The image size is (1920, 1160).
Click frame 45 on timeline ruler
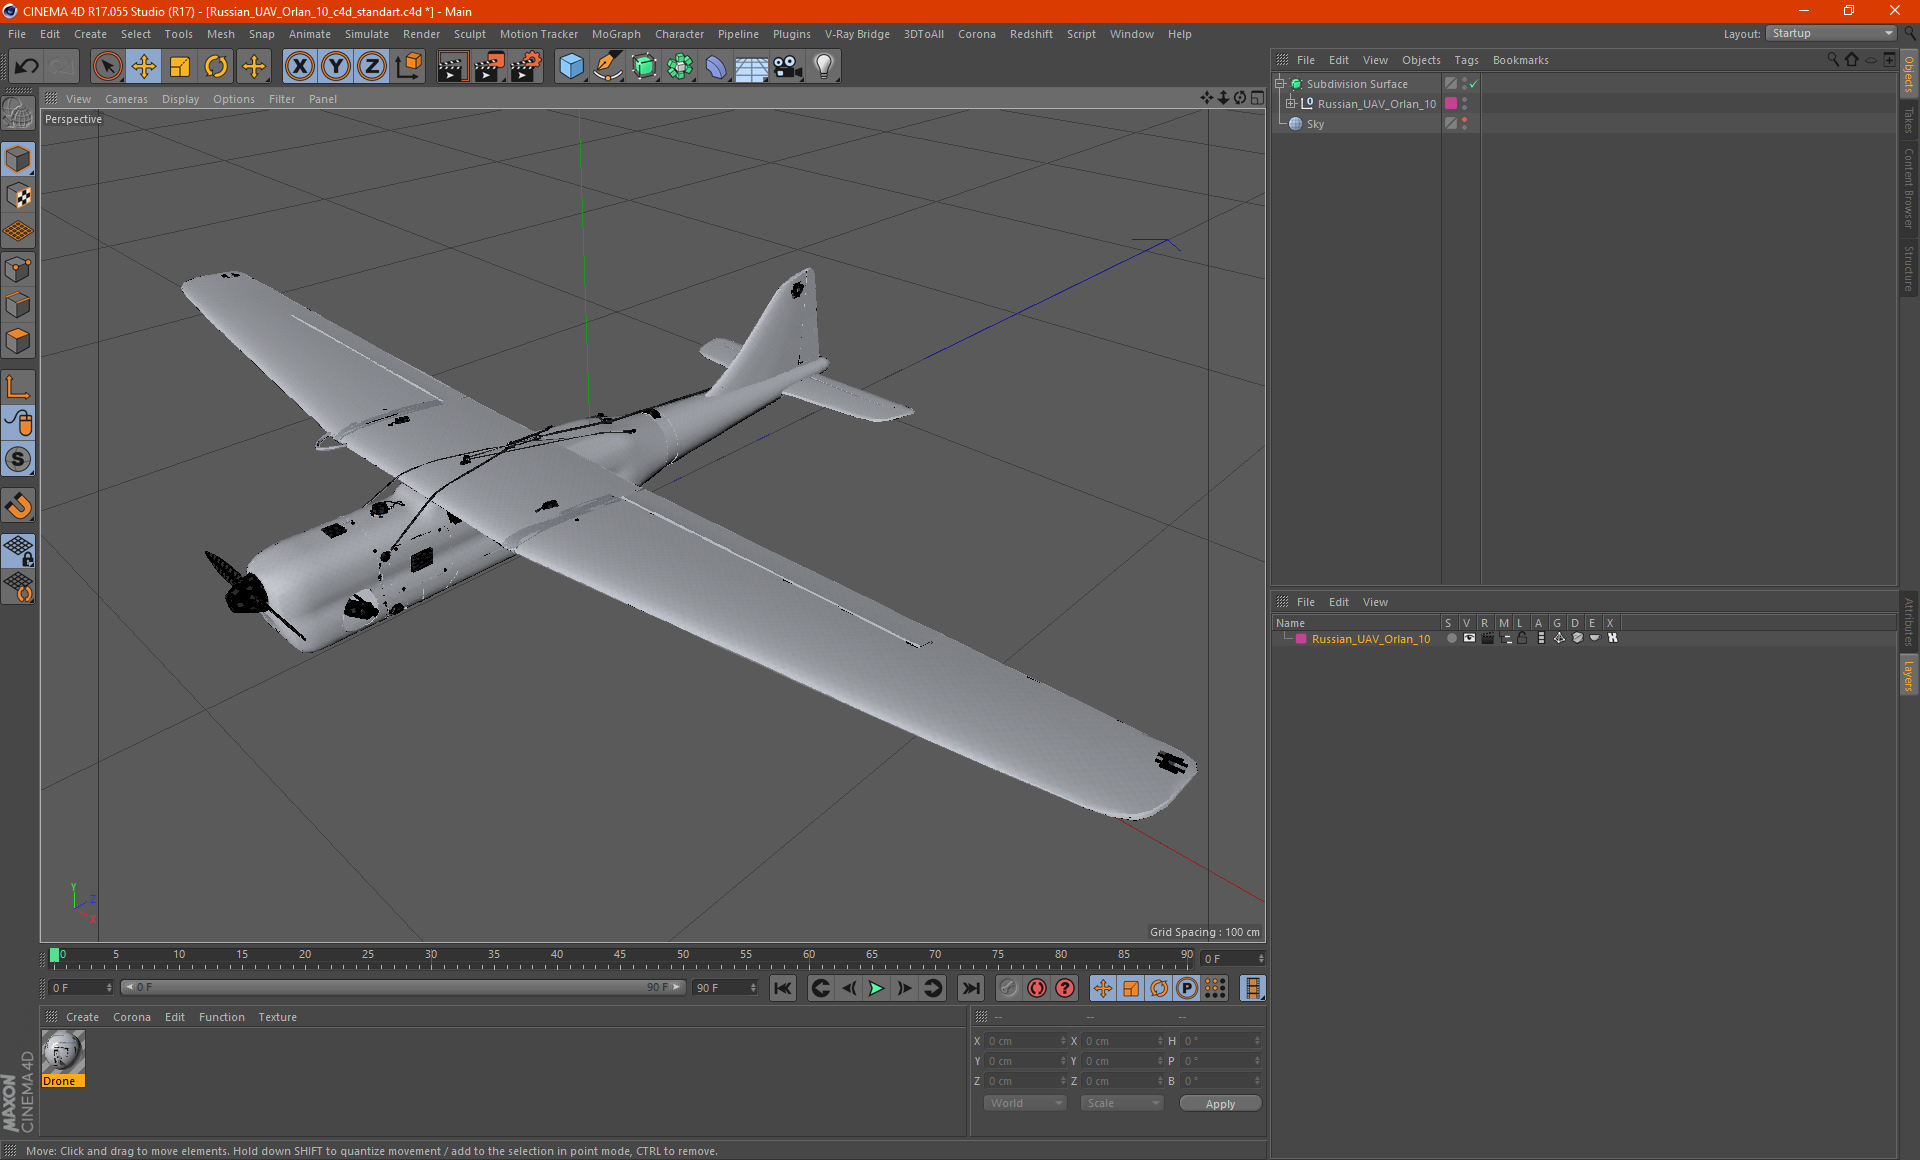click(620, 957)
